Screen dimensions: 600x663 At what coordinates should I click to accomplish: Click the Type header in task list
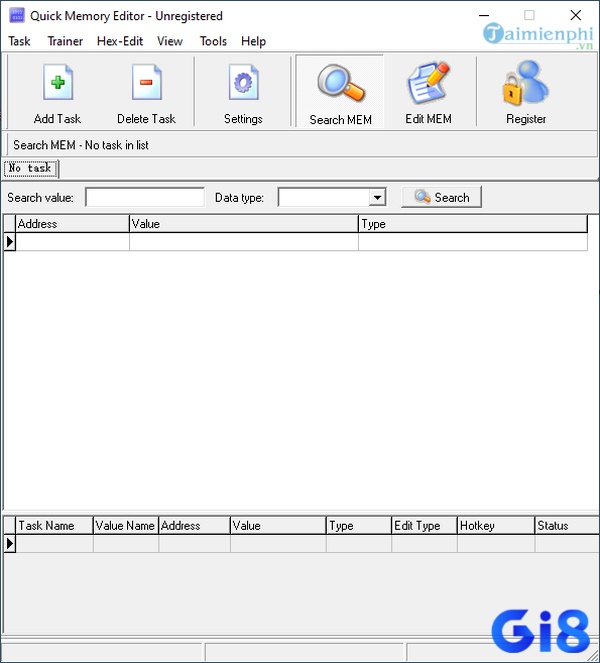point(359,526)
